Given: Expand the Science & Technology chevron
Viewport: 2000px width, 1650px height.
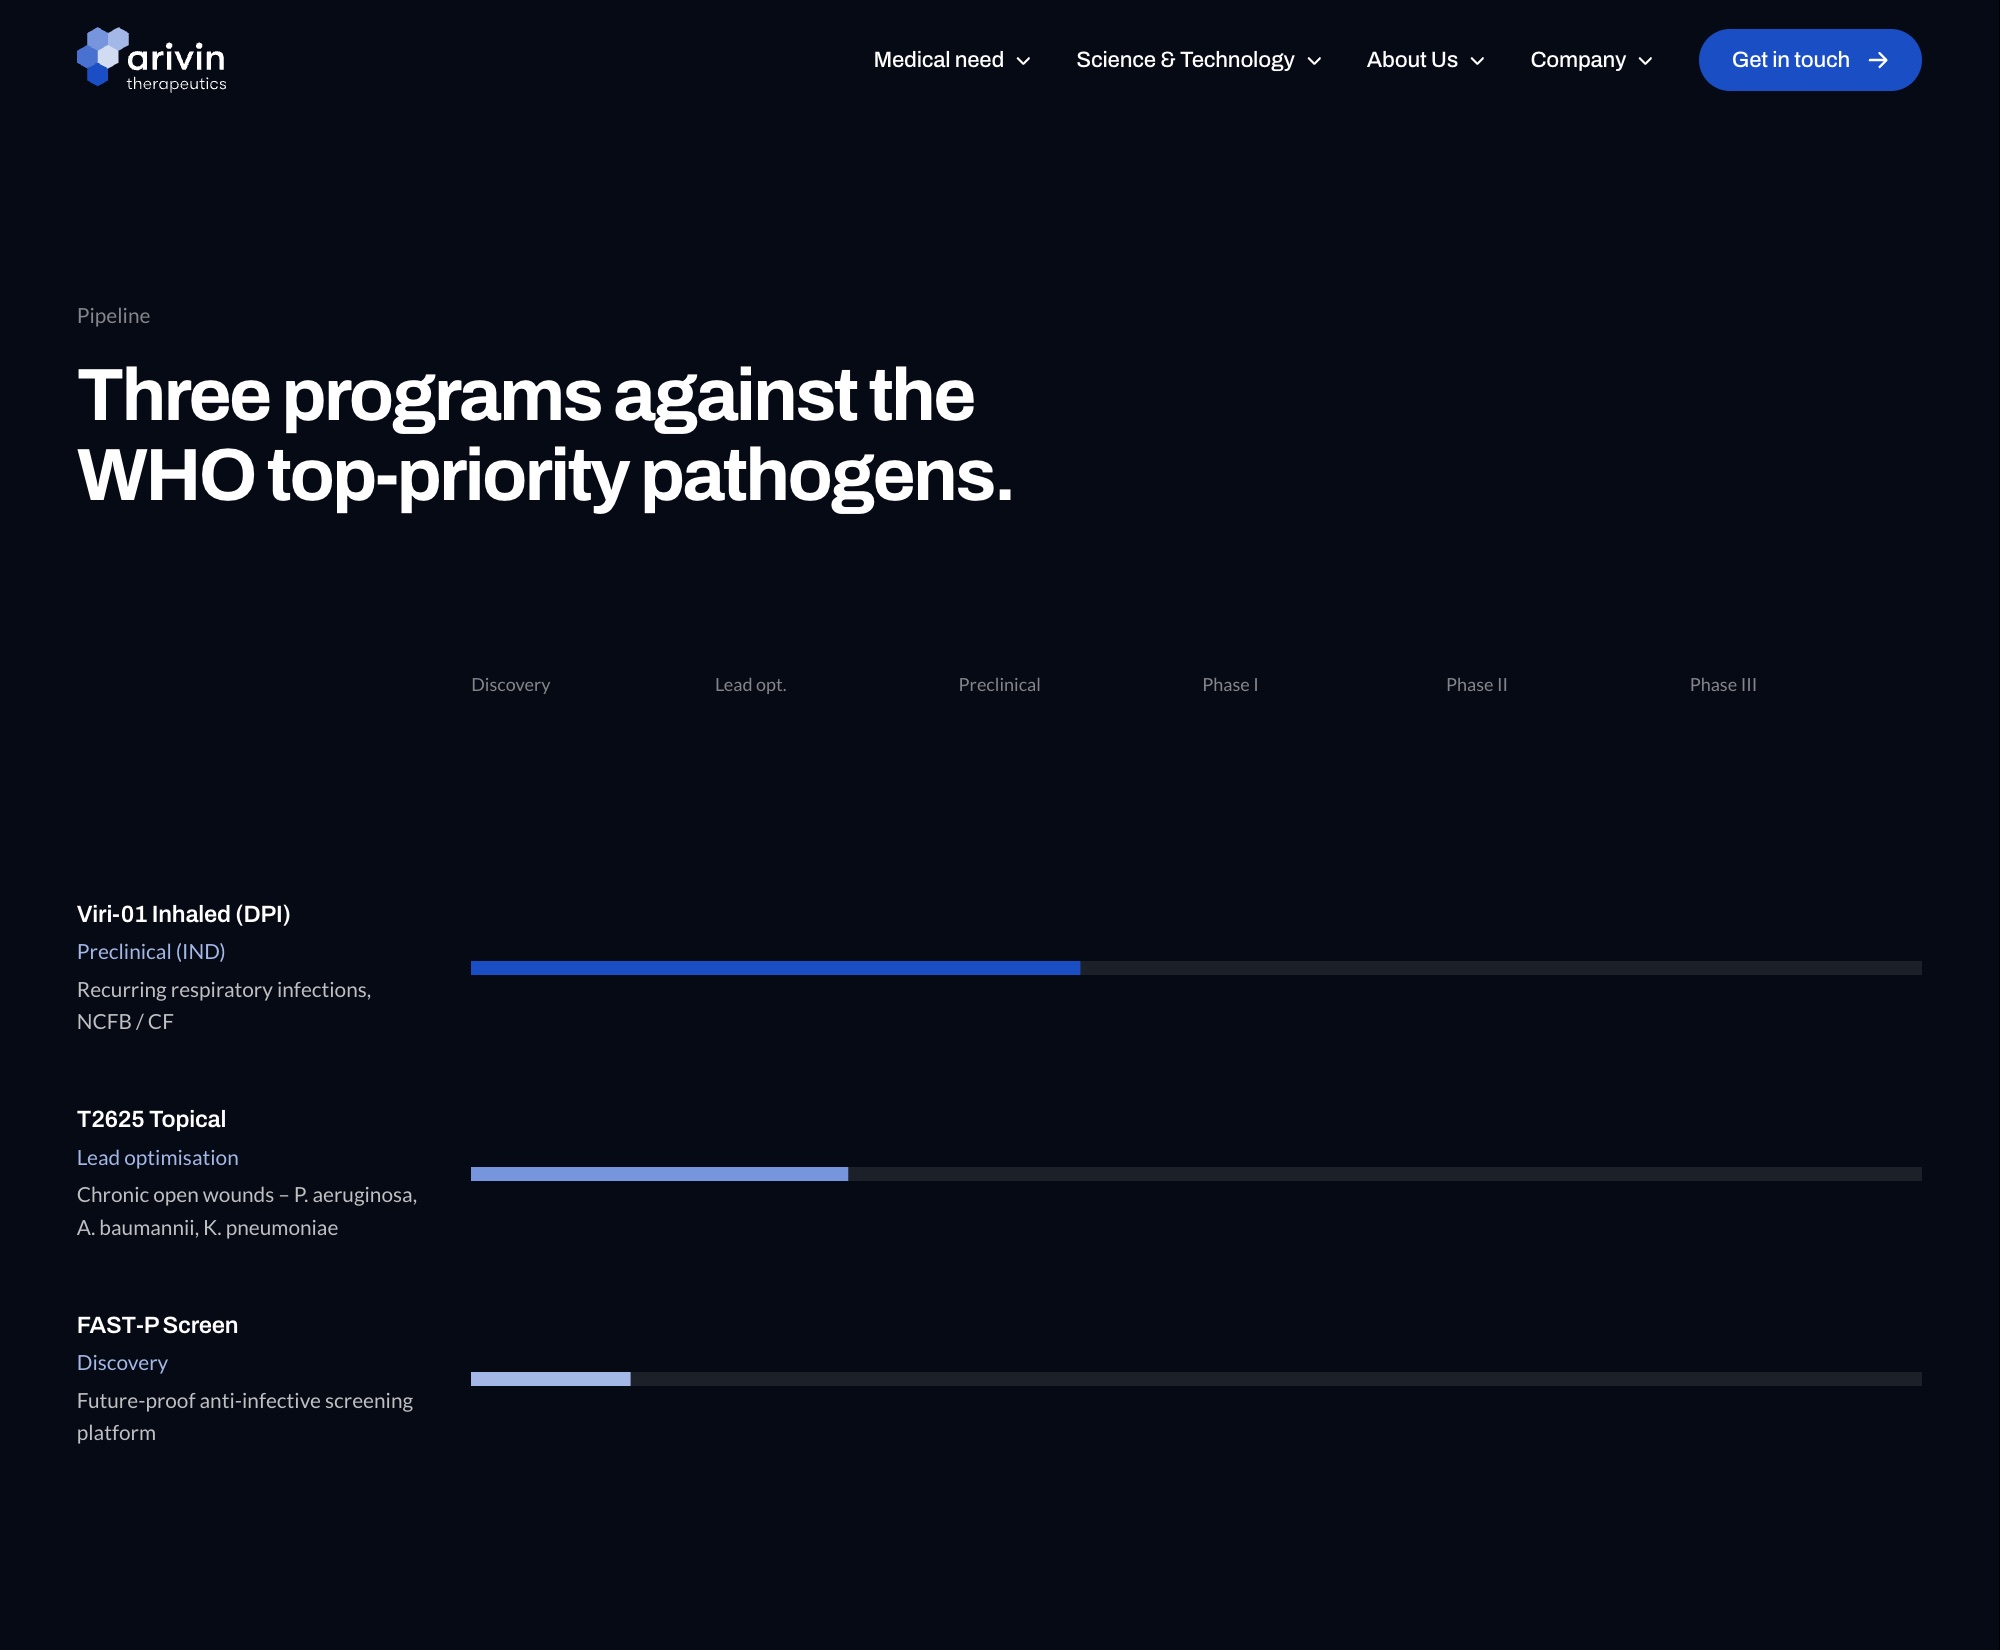Looking at the screenshot, I should pyautogui.click(x=1314, y=61).
